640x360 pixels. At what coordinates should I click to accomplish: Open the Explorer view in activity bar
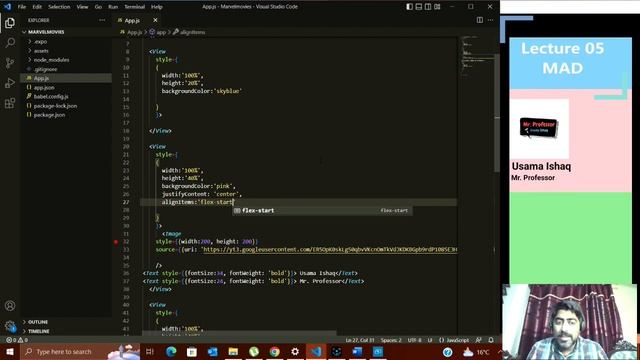click(x=10, y=23)
